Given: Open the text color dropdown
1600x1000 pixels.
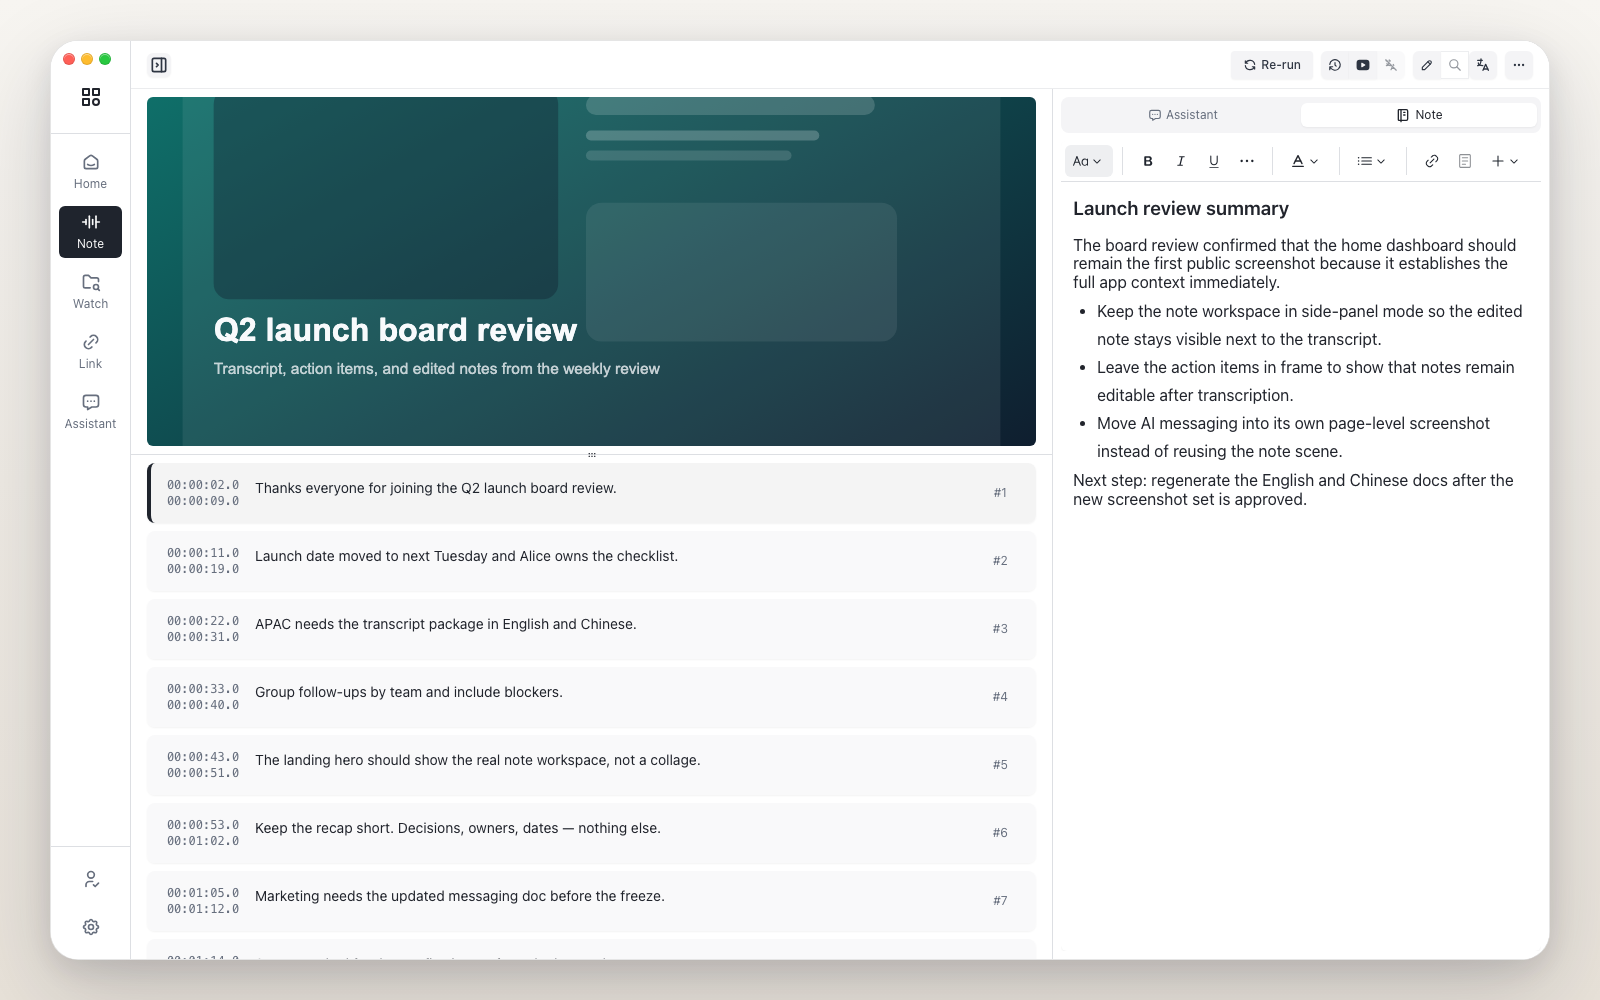Looking at the screenshot, I should (x=1305, y=161).
